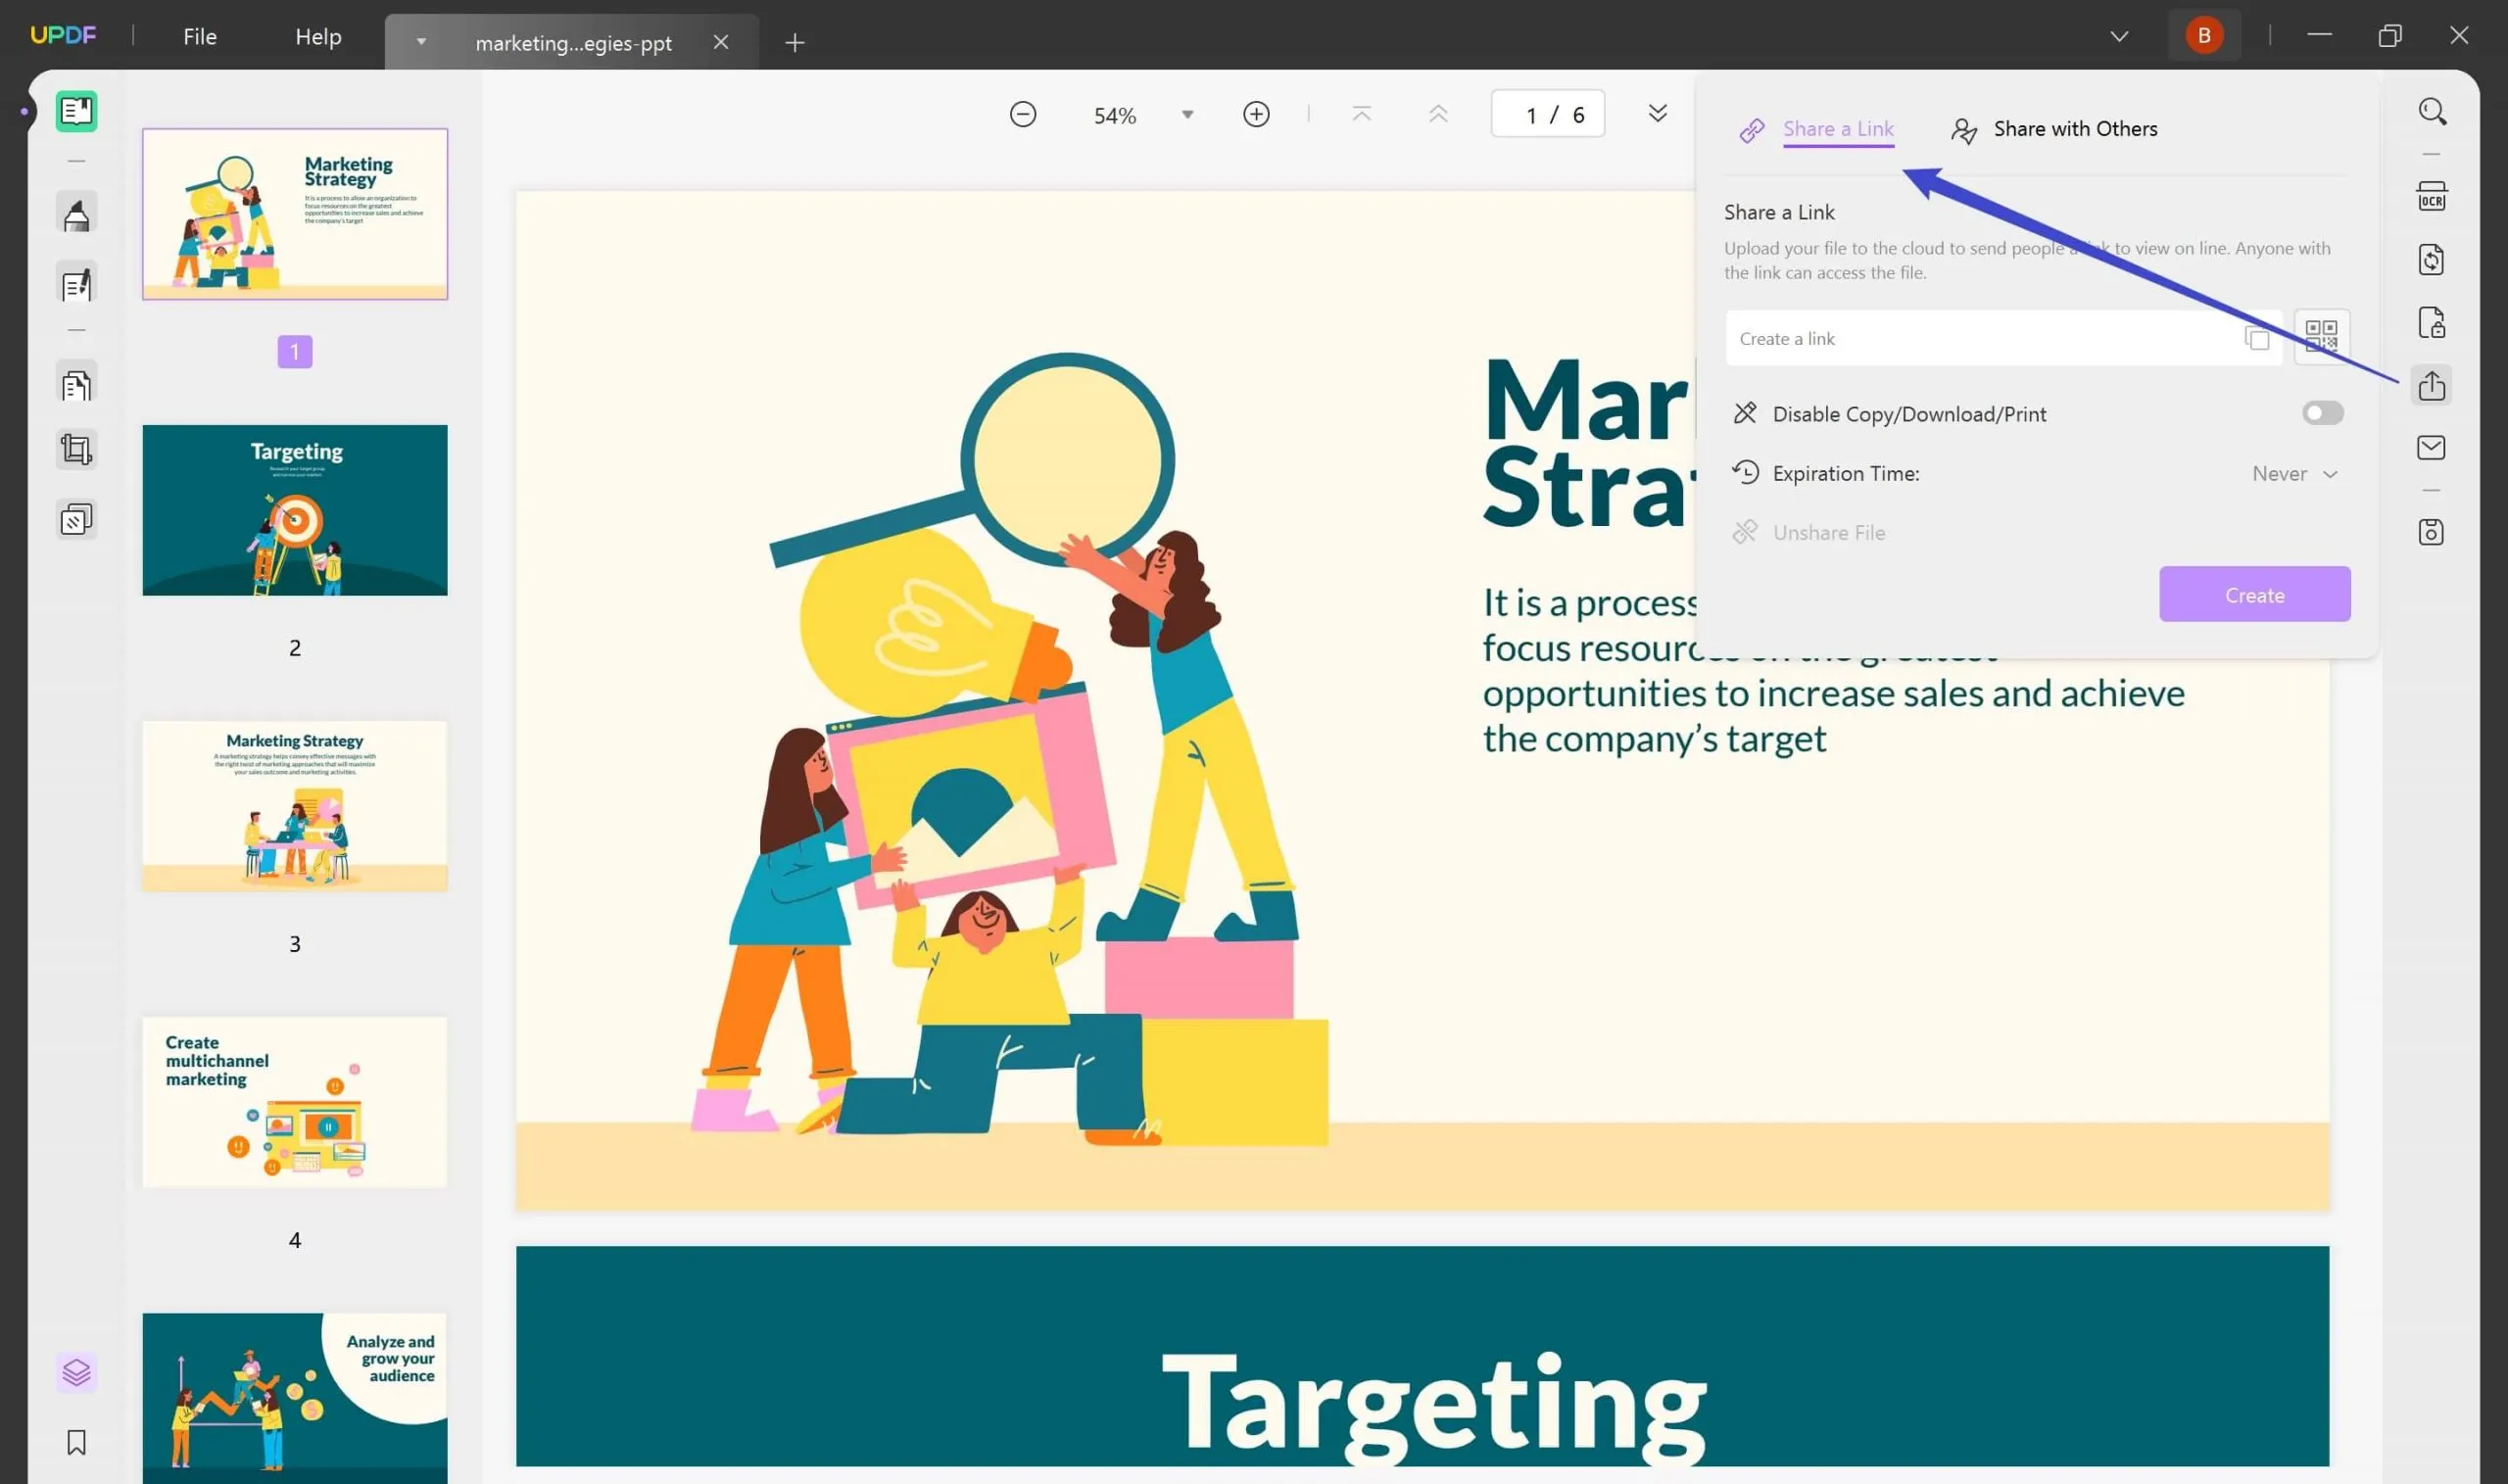Open the File menu
Screen dimensions: 2508x1484
pyautogui.click(x=200, y=36)
